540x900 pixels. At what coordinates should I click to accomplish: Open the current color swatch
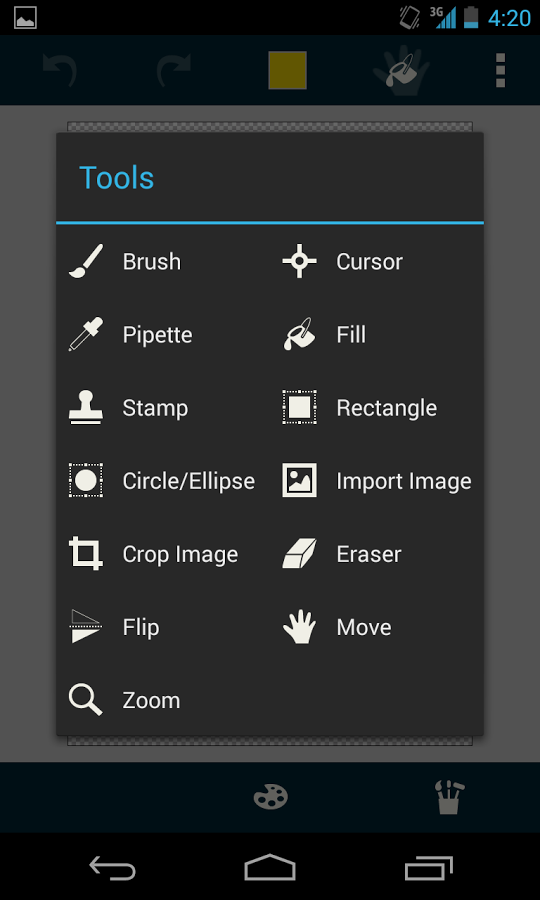click(288, 70)
